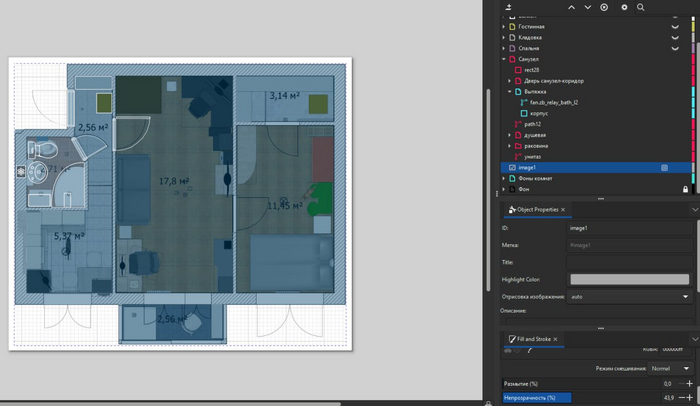Viewport: 700px width, 406px height.
Task: Switch to Fill and Stroke tab
Action: pyautogui.click(x=531, y=339)
